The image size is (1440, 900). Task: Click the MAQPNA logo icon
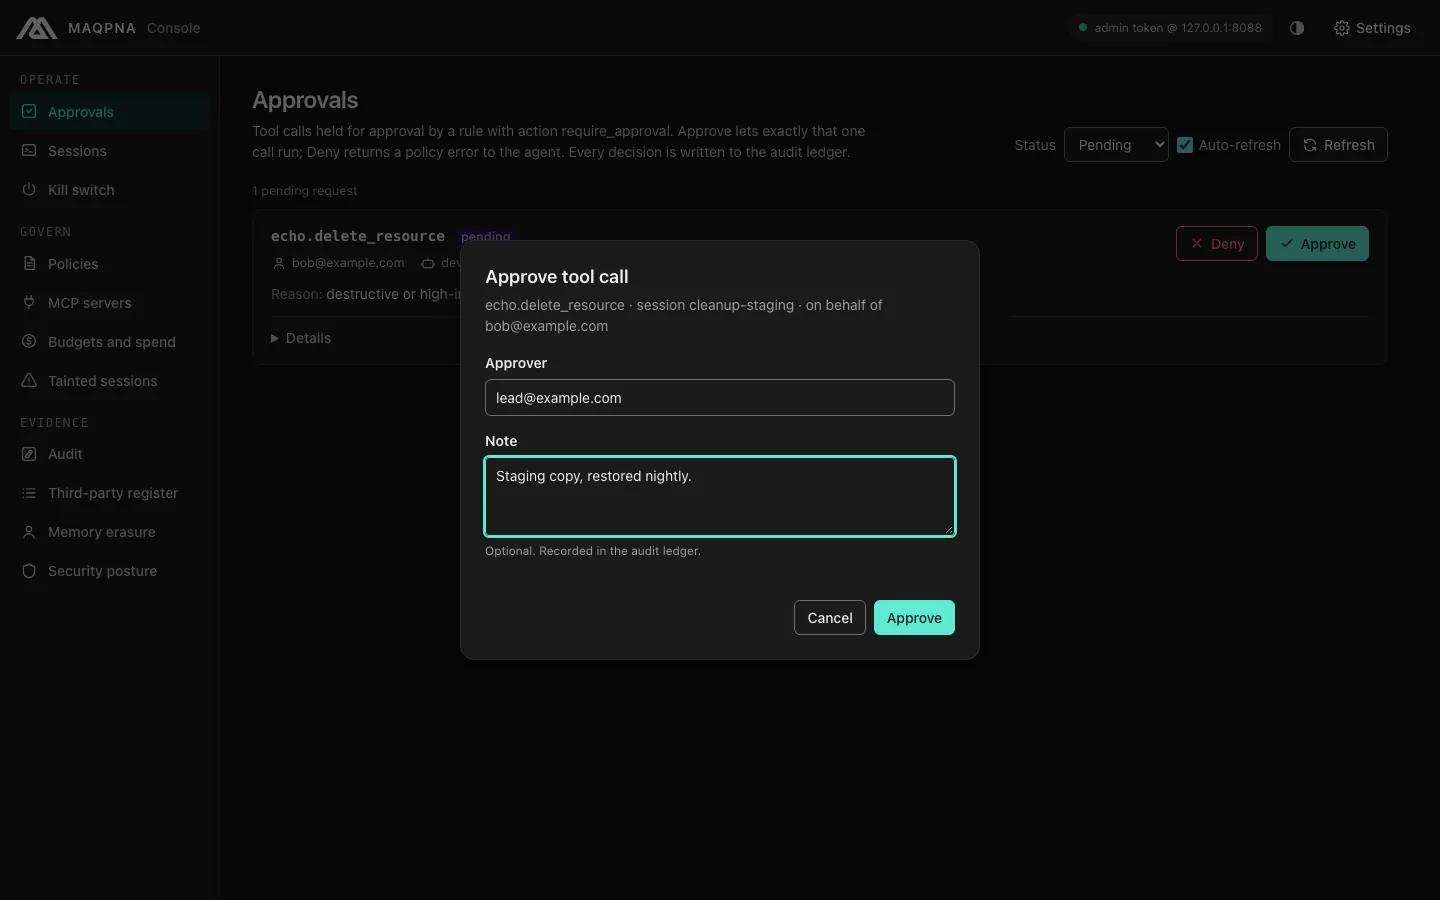click(x=37, y=28)
